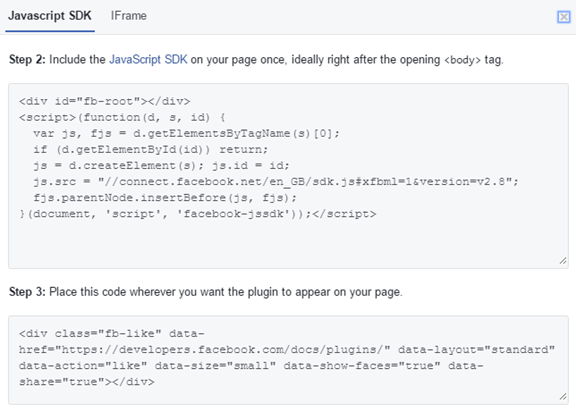Click the data-action="like" attribute line
The height and width of the screenshot is (420, 576).
coord(251,366)
